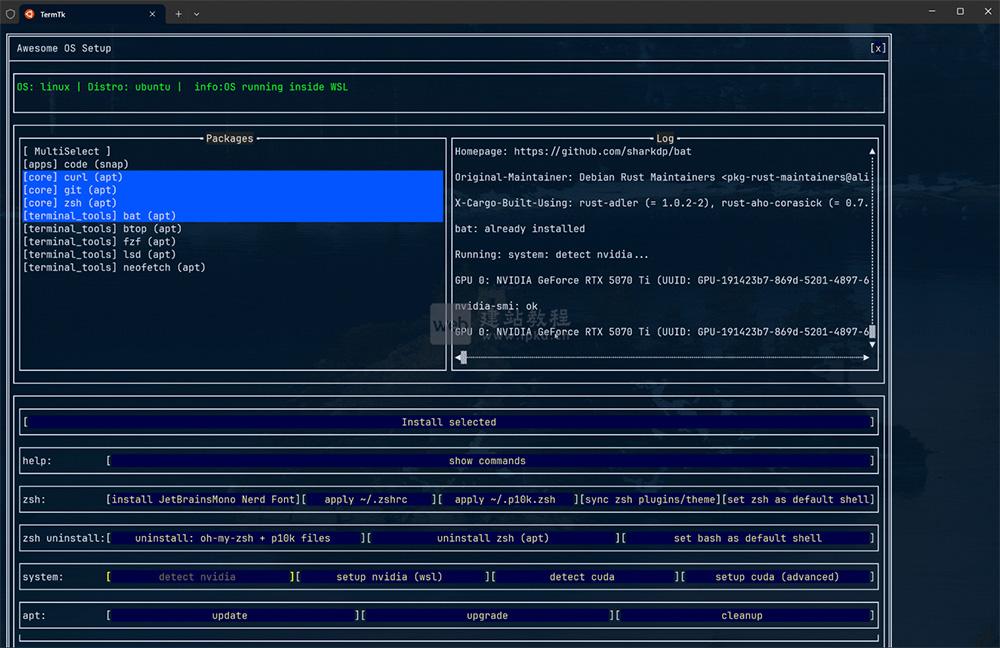This screenshot has width=1000, height=648.
Task: Select the [terminal_tools] btop (apt) package
Action: pos(102,229)
